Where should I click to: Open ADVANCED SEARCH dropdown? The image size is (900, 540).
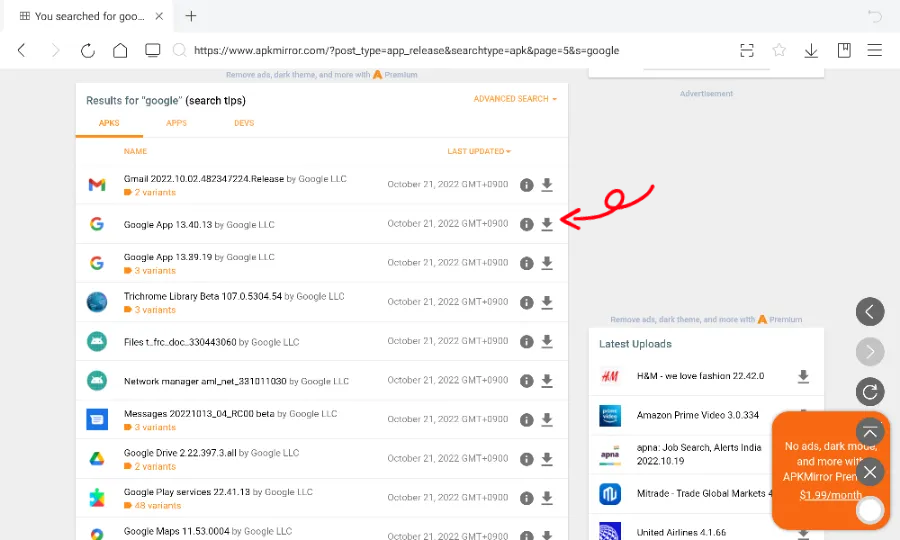click(x=515, y=99)
